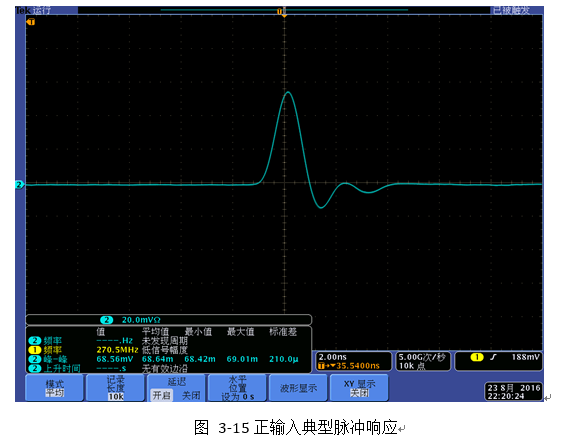The height and width of the screenshot is (438, 561).
Task: Click the channel 1 badge in the 270.5MHz frequency row
Action: coord(35,350)
